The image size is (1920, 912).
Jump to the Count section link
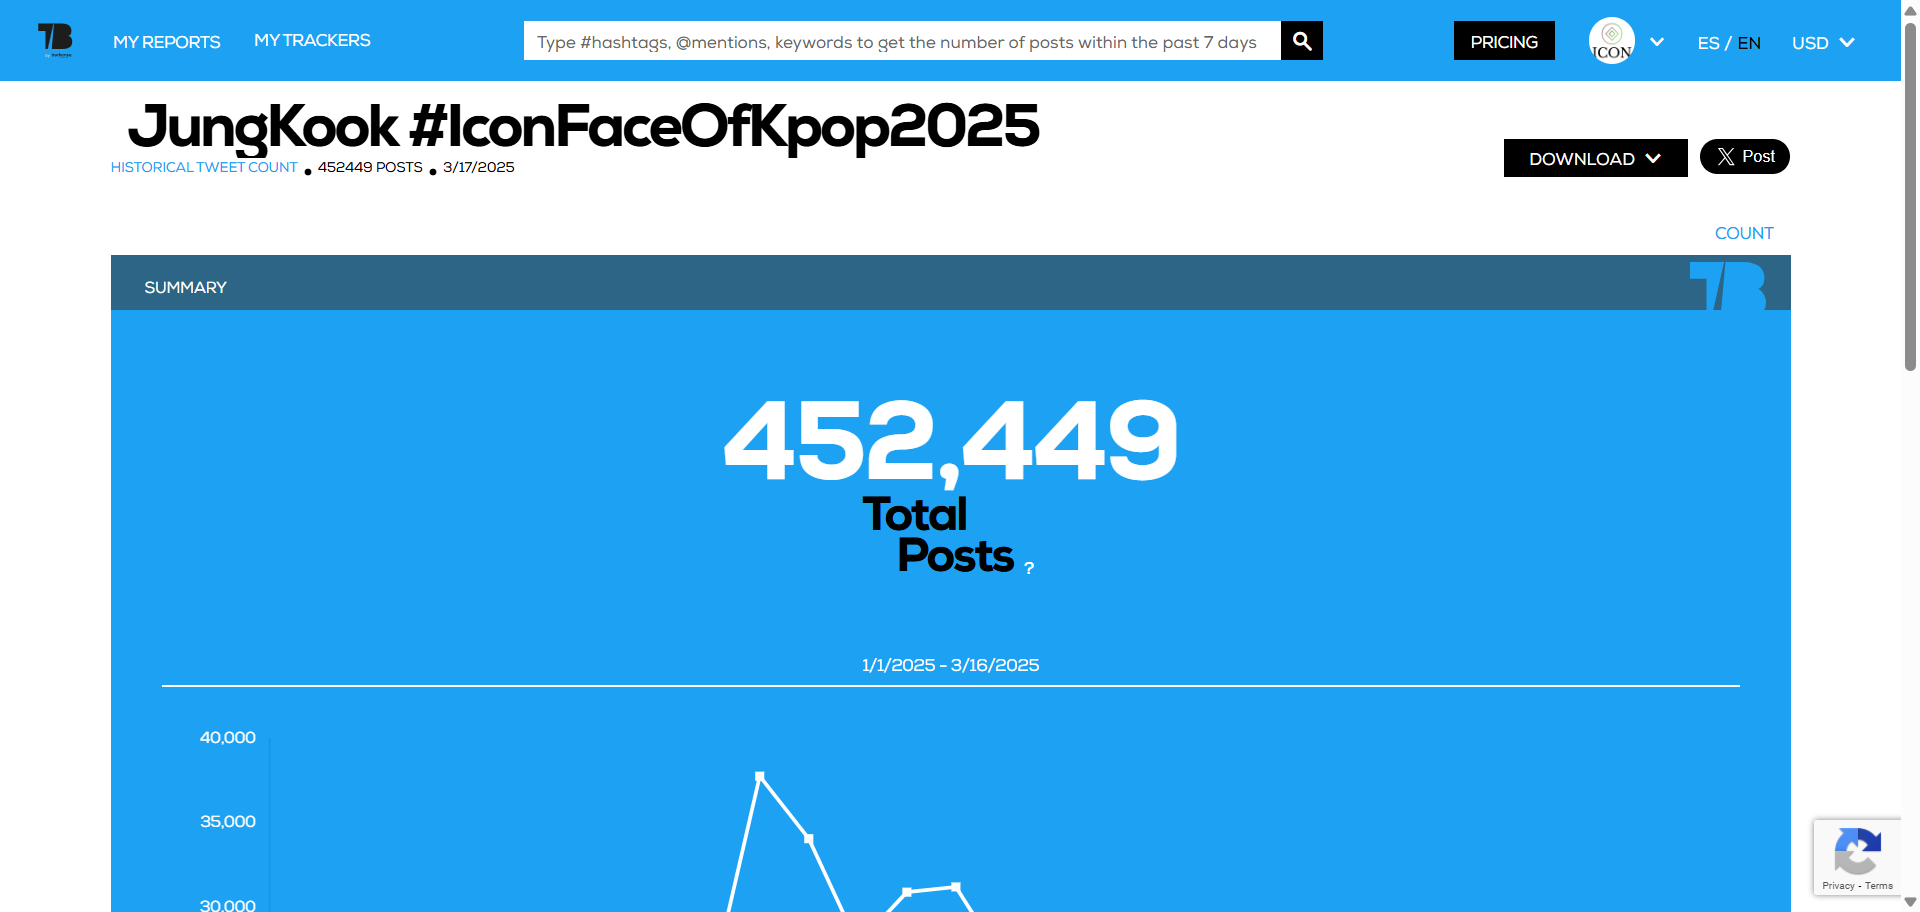click(1743, 233)
